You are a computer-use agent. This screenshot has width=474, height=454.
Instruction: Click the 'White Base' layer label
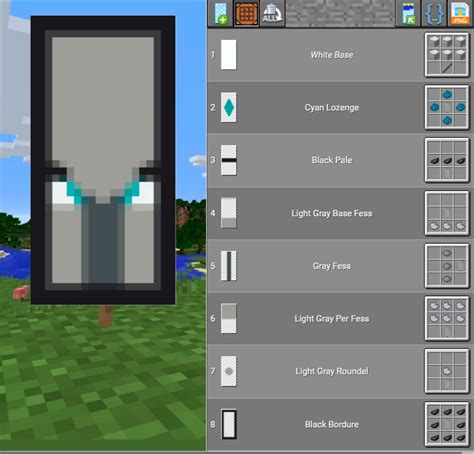coord(332,55)
